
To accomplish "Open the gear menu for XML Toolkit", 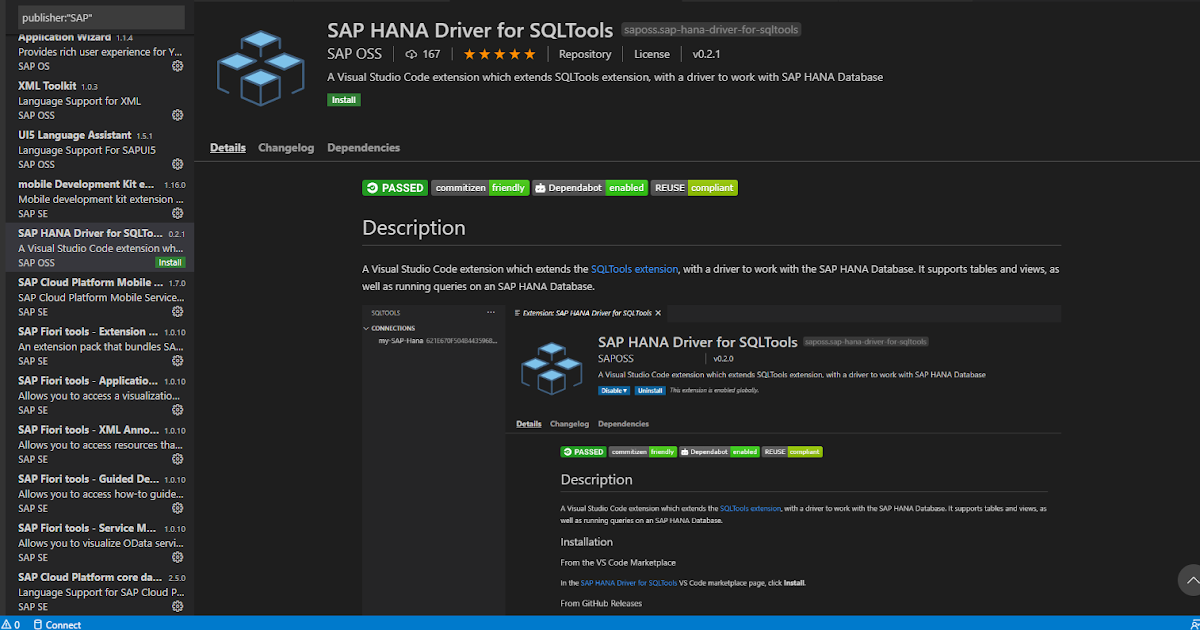I will [x=177, y=115].
